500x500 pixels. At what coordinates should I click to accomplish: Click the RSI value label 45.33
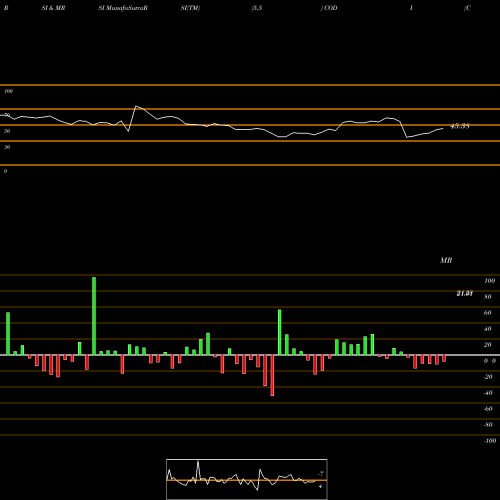pyautogui.click(x=460, y=126)
